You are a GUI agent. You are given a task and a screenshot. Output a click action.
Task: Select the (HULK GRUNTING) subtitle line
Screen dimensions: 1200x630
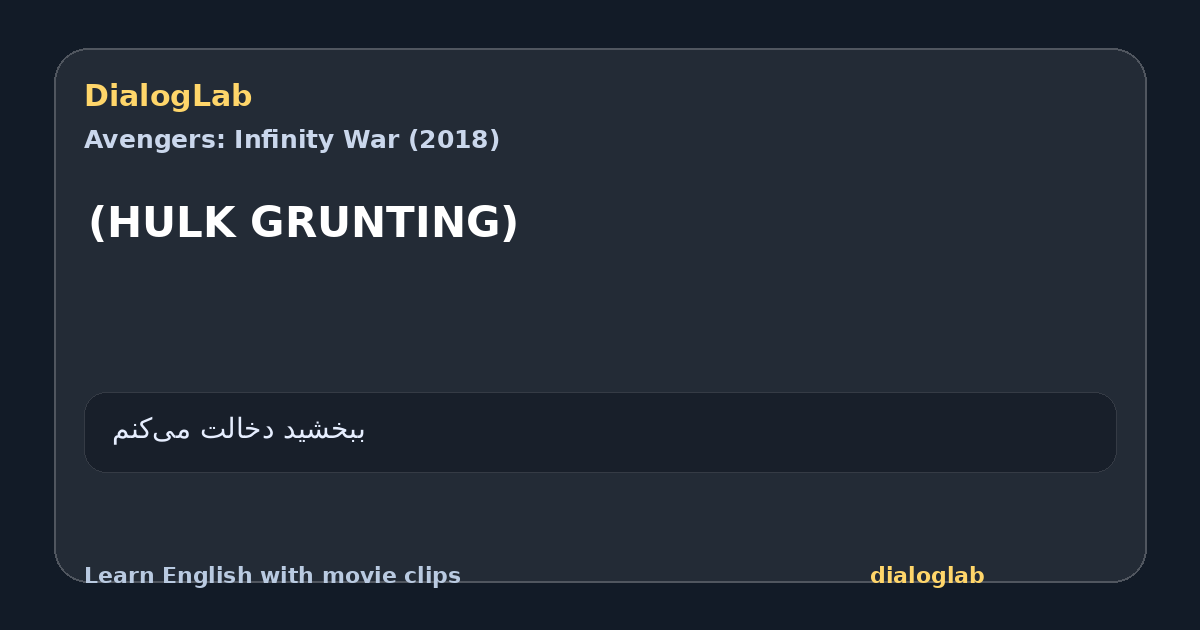[303, 222]
